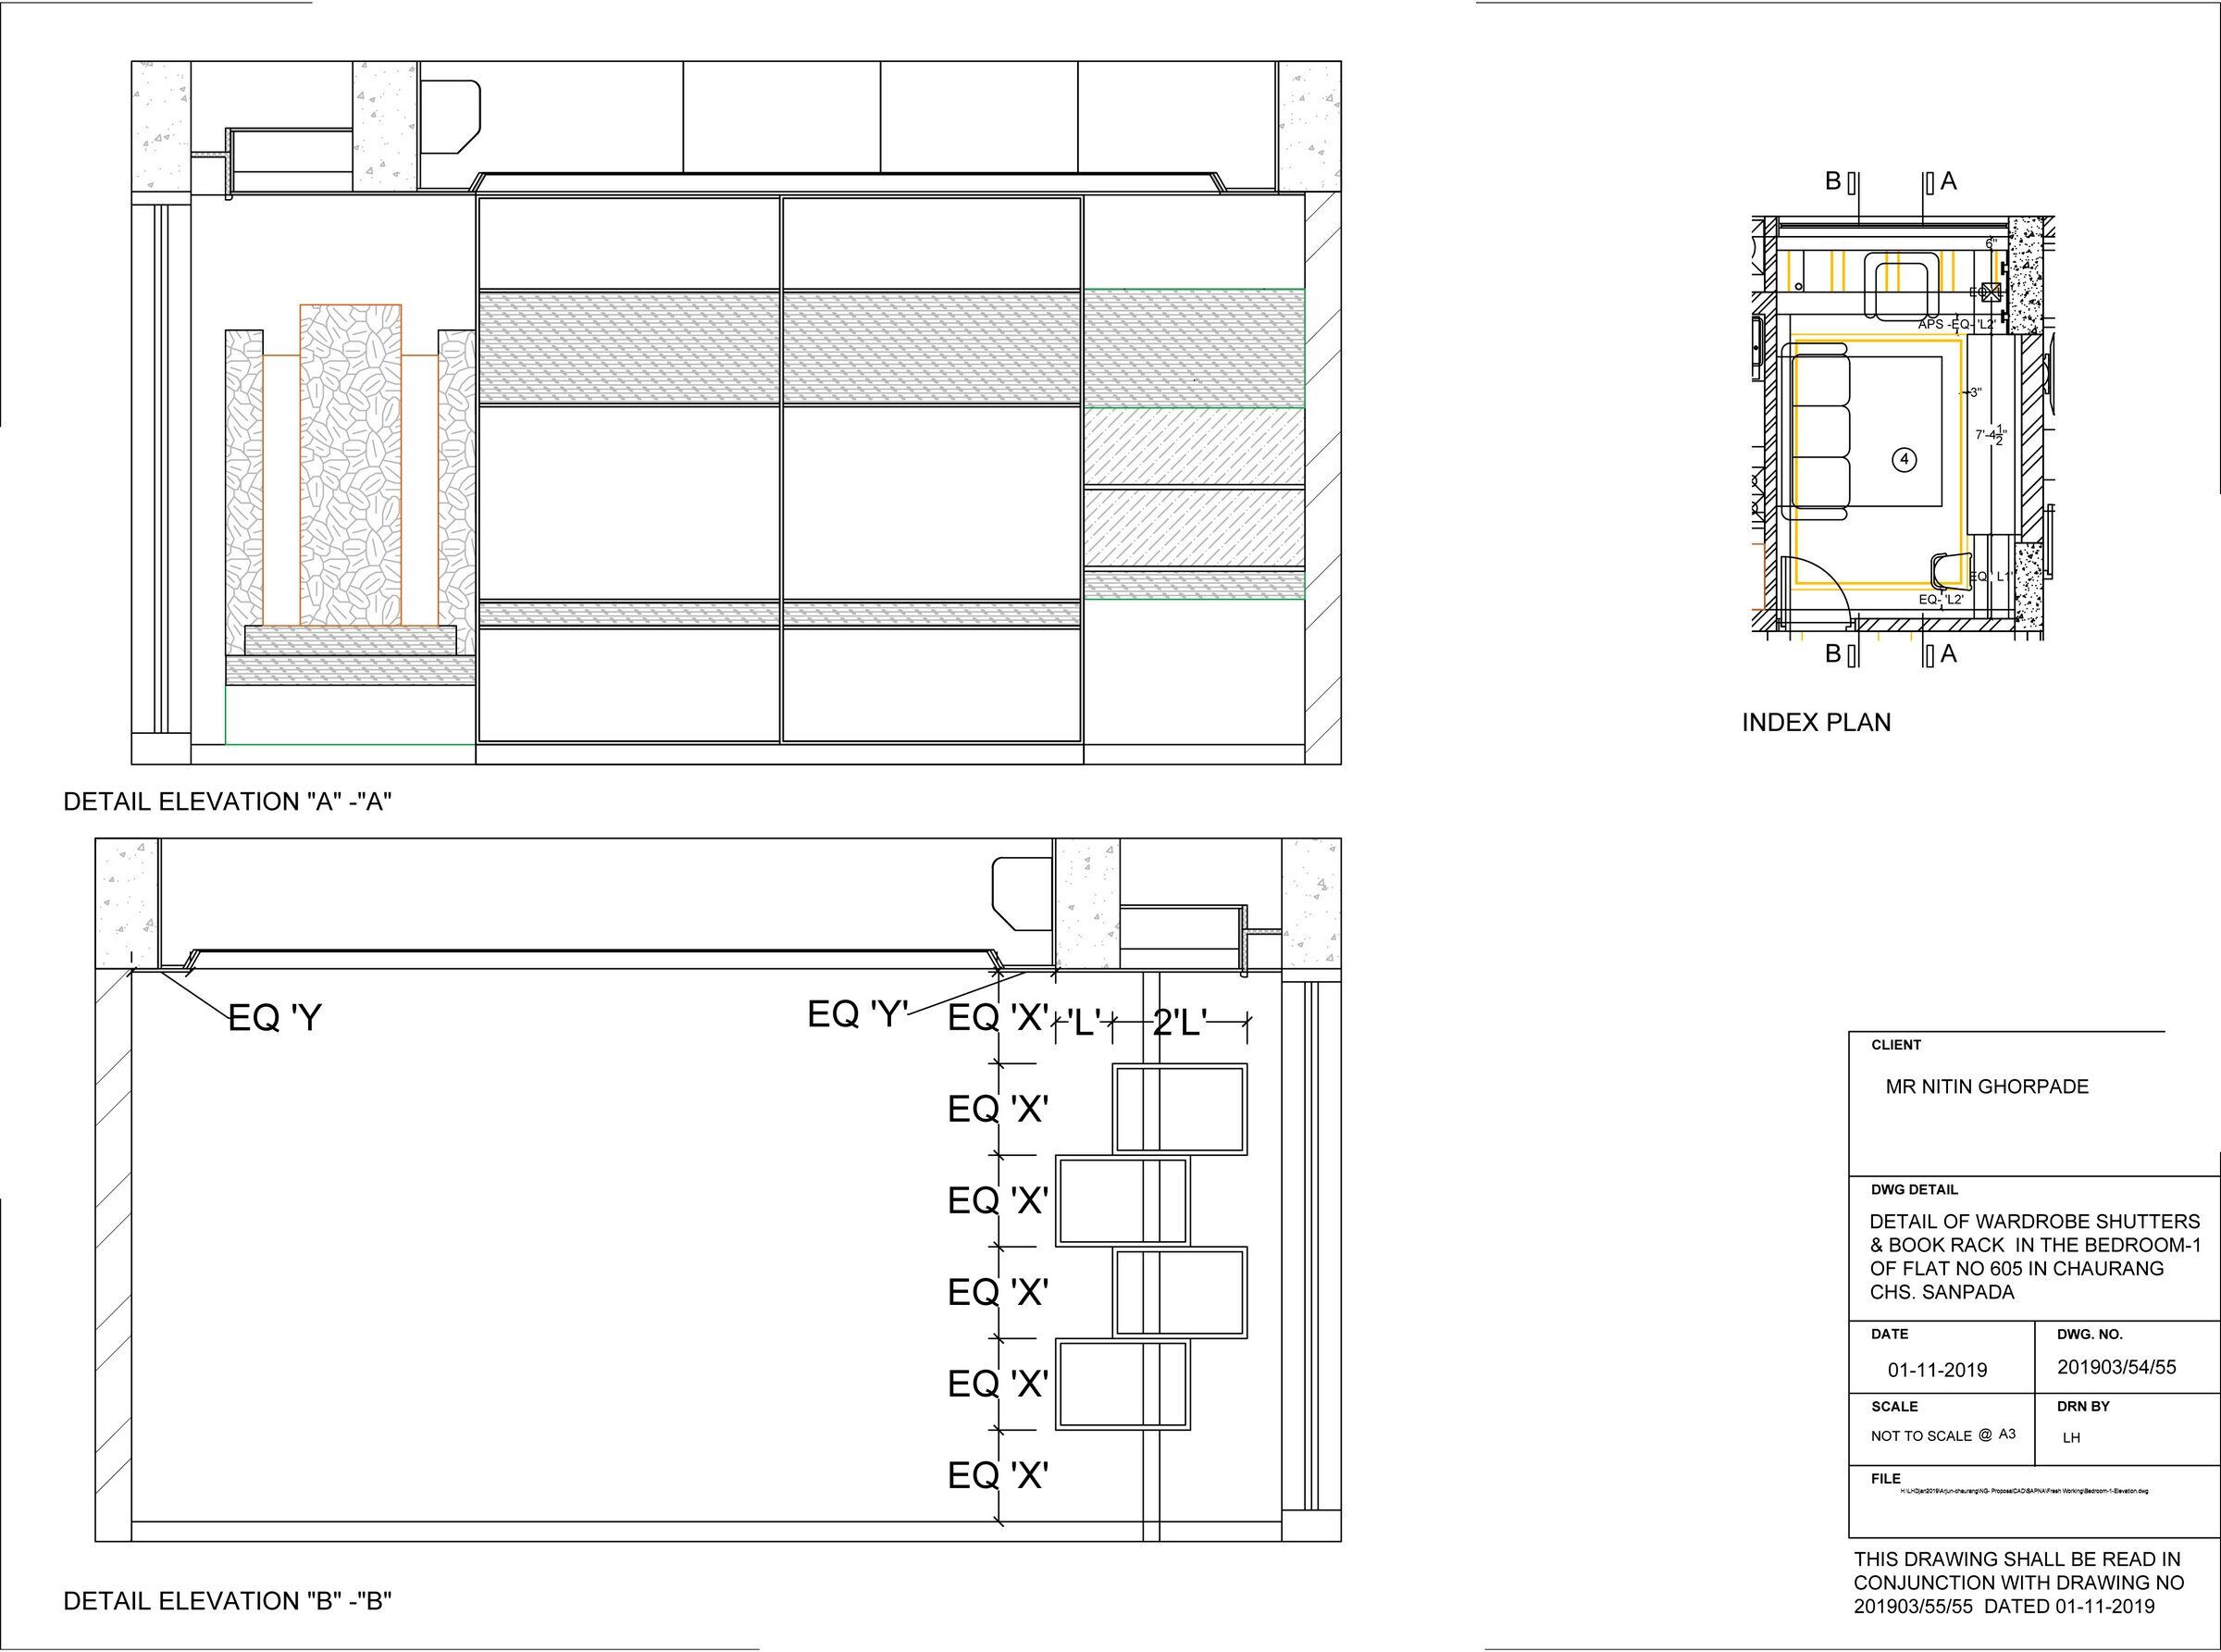The image size is (2221, 1652).
Task: Select the drafter initials 'LH'
Action: pyautogui.click(x=2071, y=1438)
